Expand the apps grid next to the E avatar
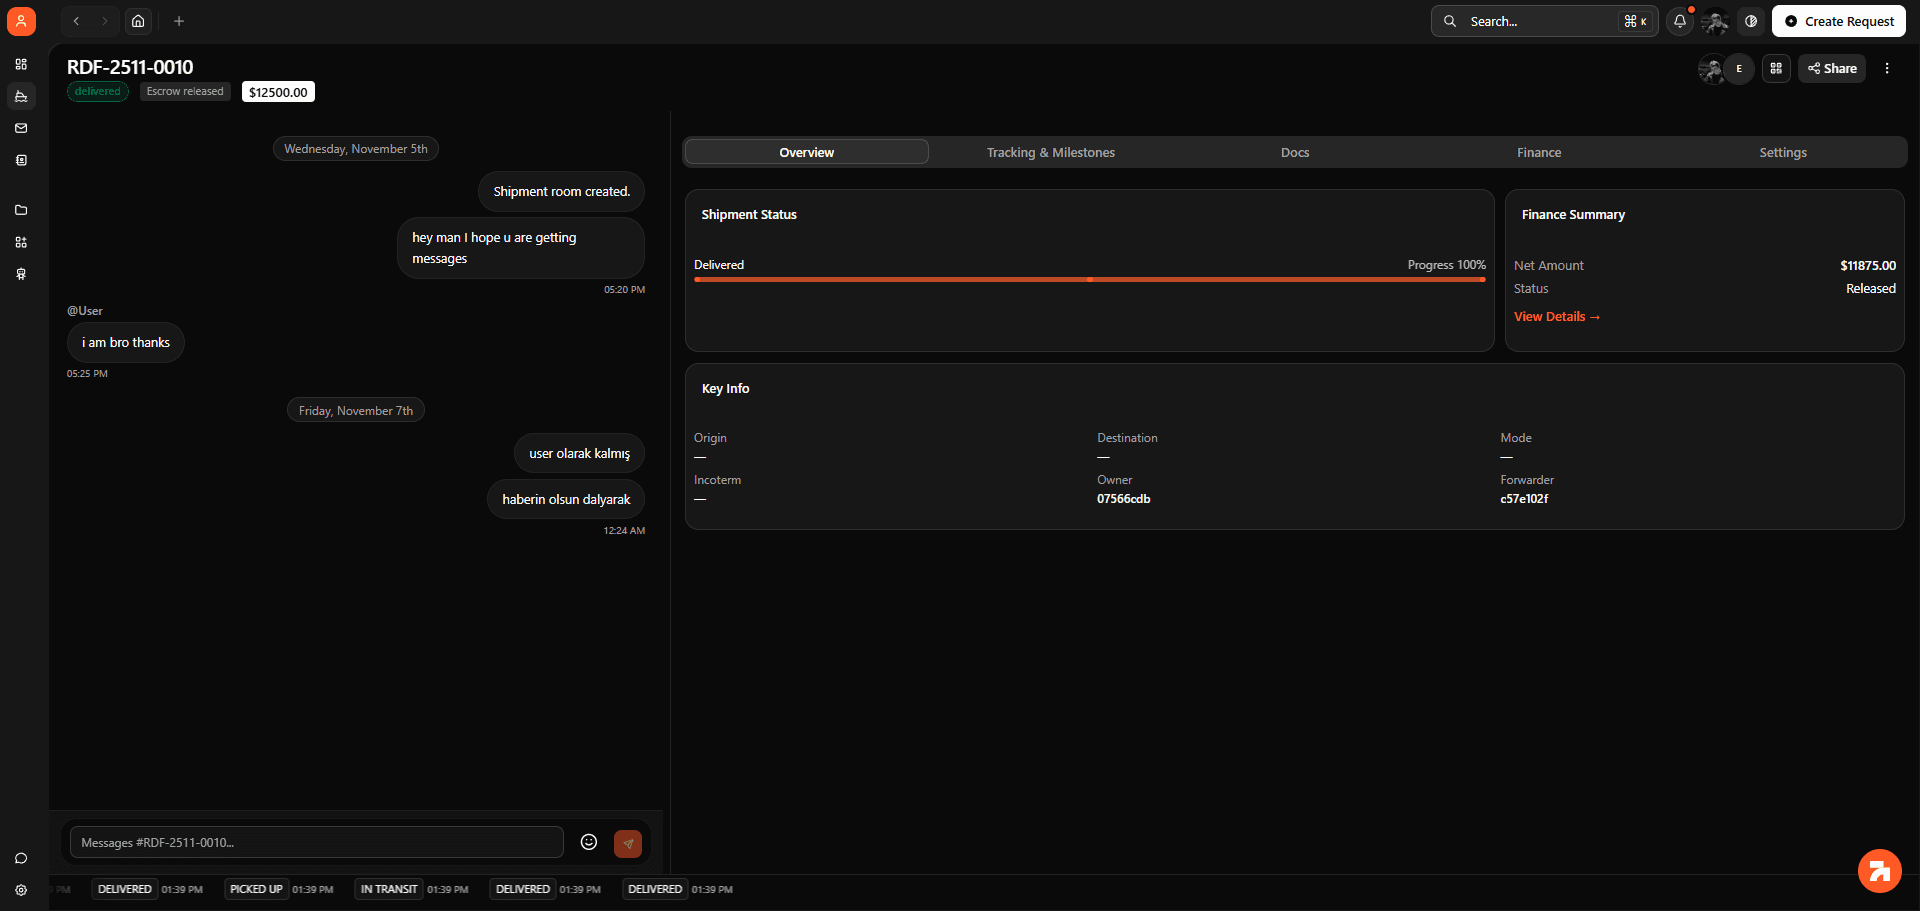Viewport: 1920px width, 911px height. click(x=1776, y=68)
